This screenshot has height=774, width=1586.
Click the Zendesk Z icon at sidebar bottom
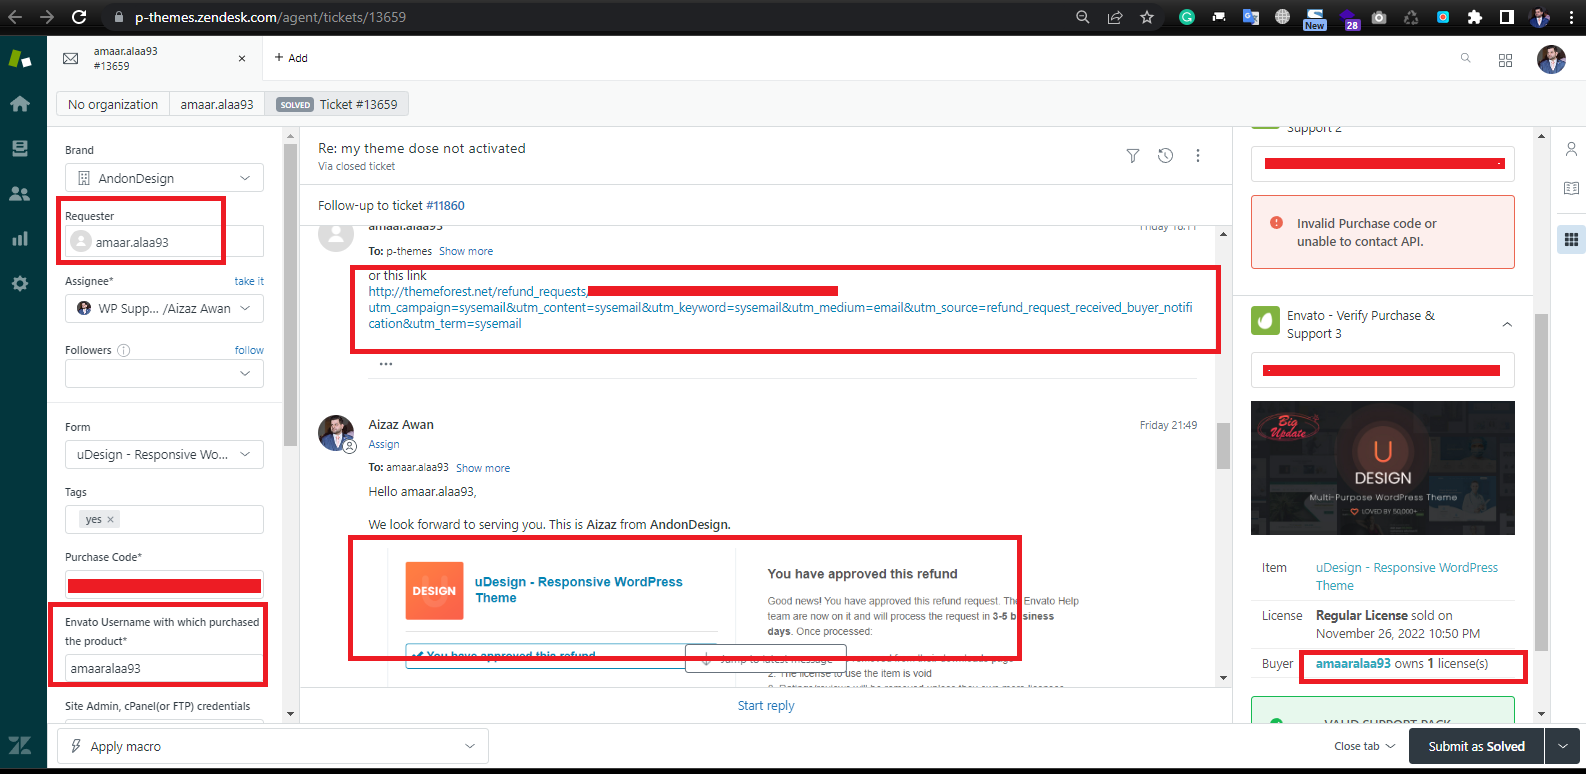pyautogui.click(x=19, y=745)
